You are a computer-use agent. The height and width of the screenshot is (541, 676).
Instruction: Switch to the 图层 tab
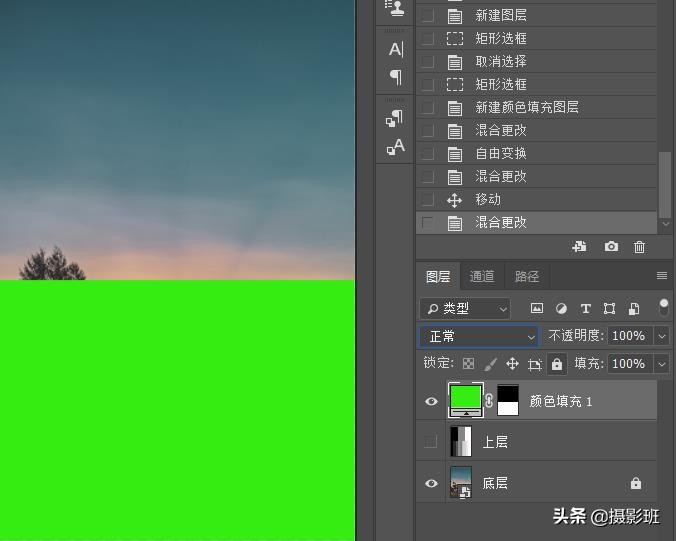point(438,276)
